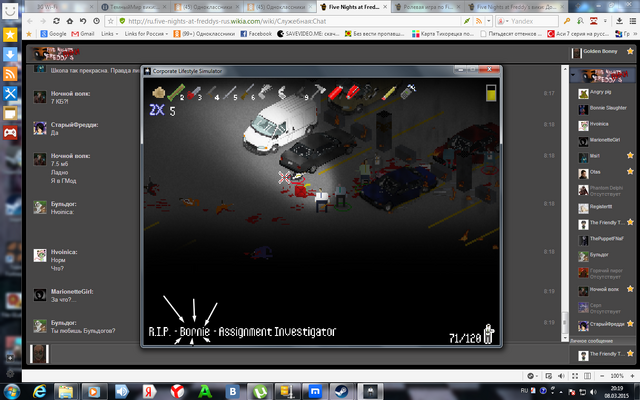Screen dimensions: 640x400
Task: Click the yellow battery energy indicator
Action: click(x=491, y=93)
